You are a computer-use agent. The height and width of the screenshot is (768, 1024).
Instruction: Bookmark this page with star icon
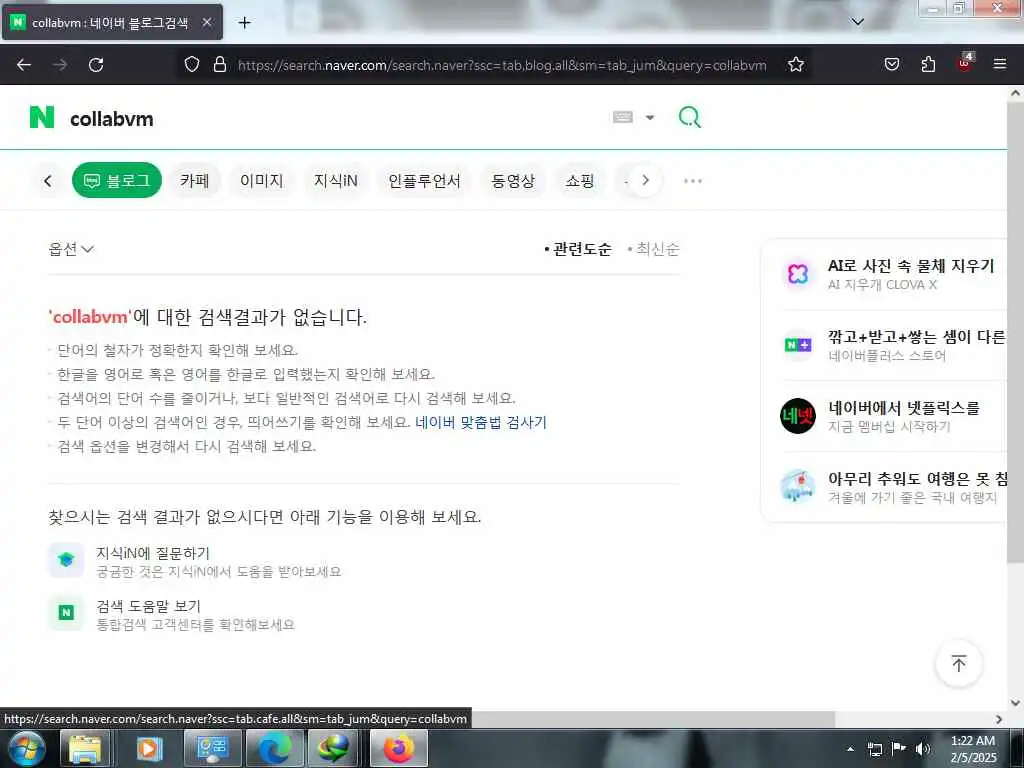pyautogui.click(x=795, y=65)
